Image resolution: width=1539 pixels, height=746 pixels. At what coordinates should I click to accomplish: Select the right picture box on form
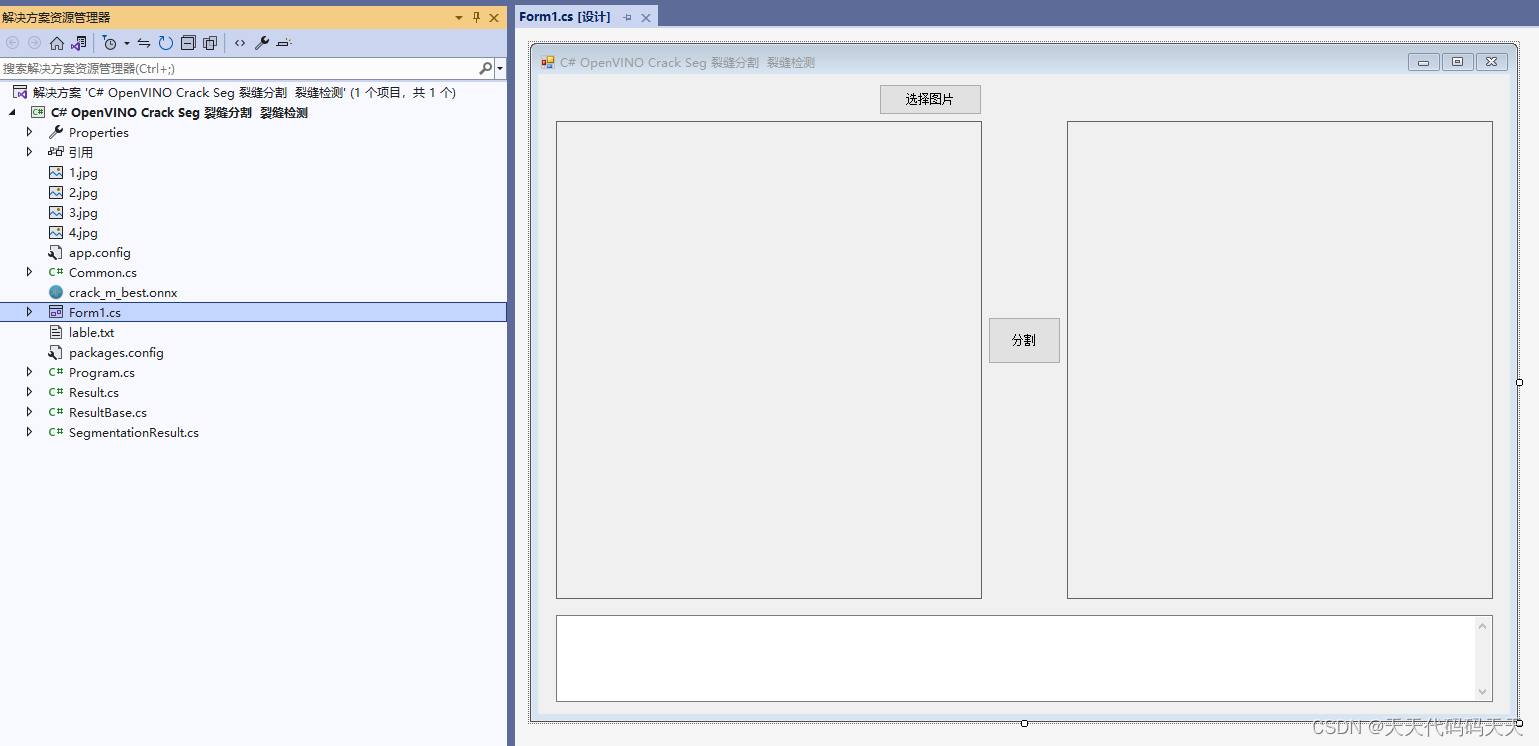click(x=1280, y=360)
